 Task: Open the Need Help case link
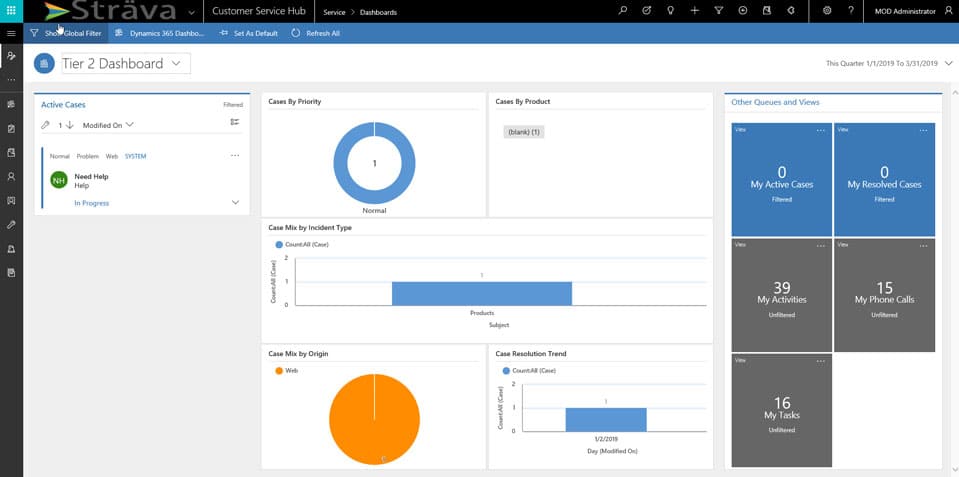[91, 176]
